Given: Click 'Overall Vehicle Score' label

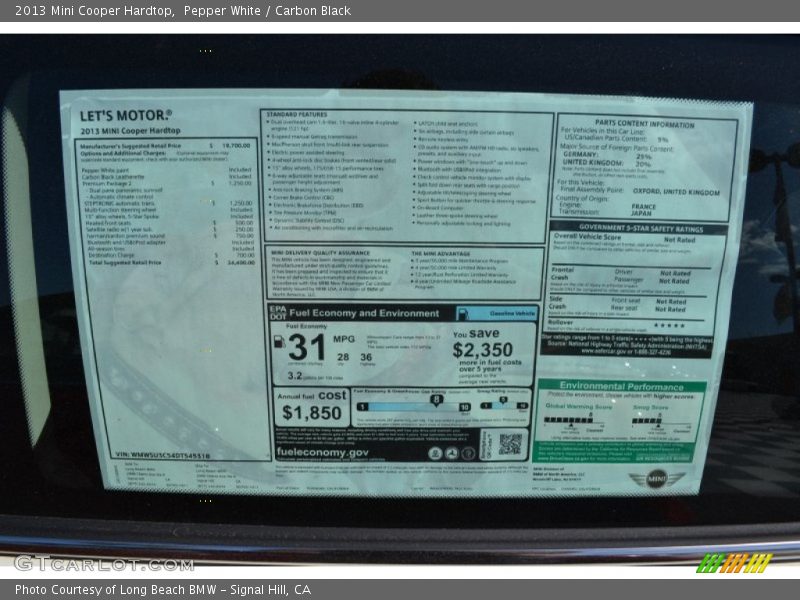Looking at the screenshot, I should pos(588,237).
